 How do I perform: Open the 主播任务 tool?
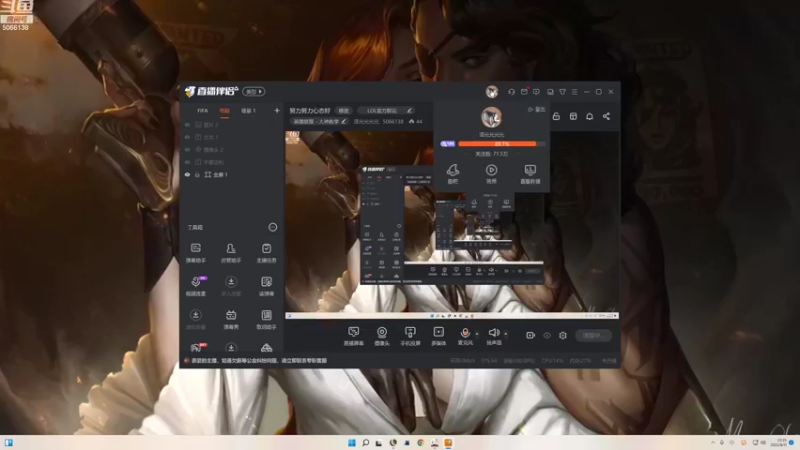266,253
